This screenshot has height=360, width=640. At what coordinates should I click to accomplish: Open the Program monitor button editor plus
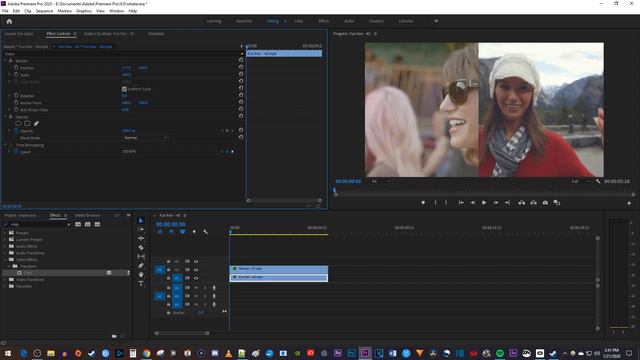[629, 203]
